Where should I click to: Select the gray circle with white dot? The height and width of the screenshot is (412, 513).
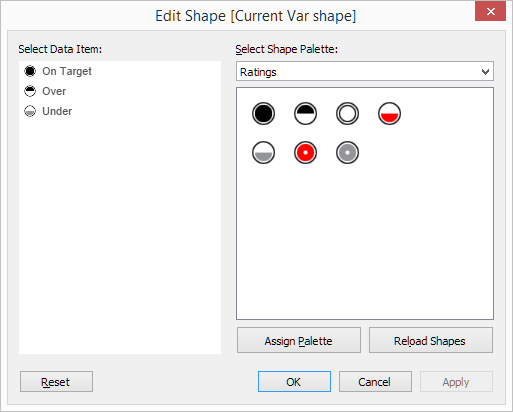[347, 153]
